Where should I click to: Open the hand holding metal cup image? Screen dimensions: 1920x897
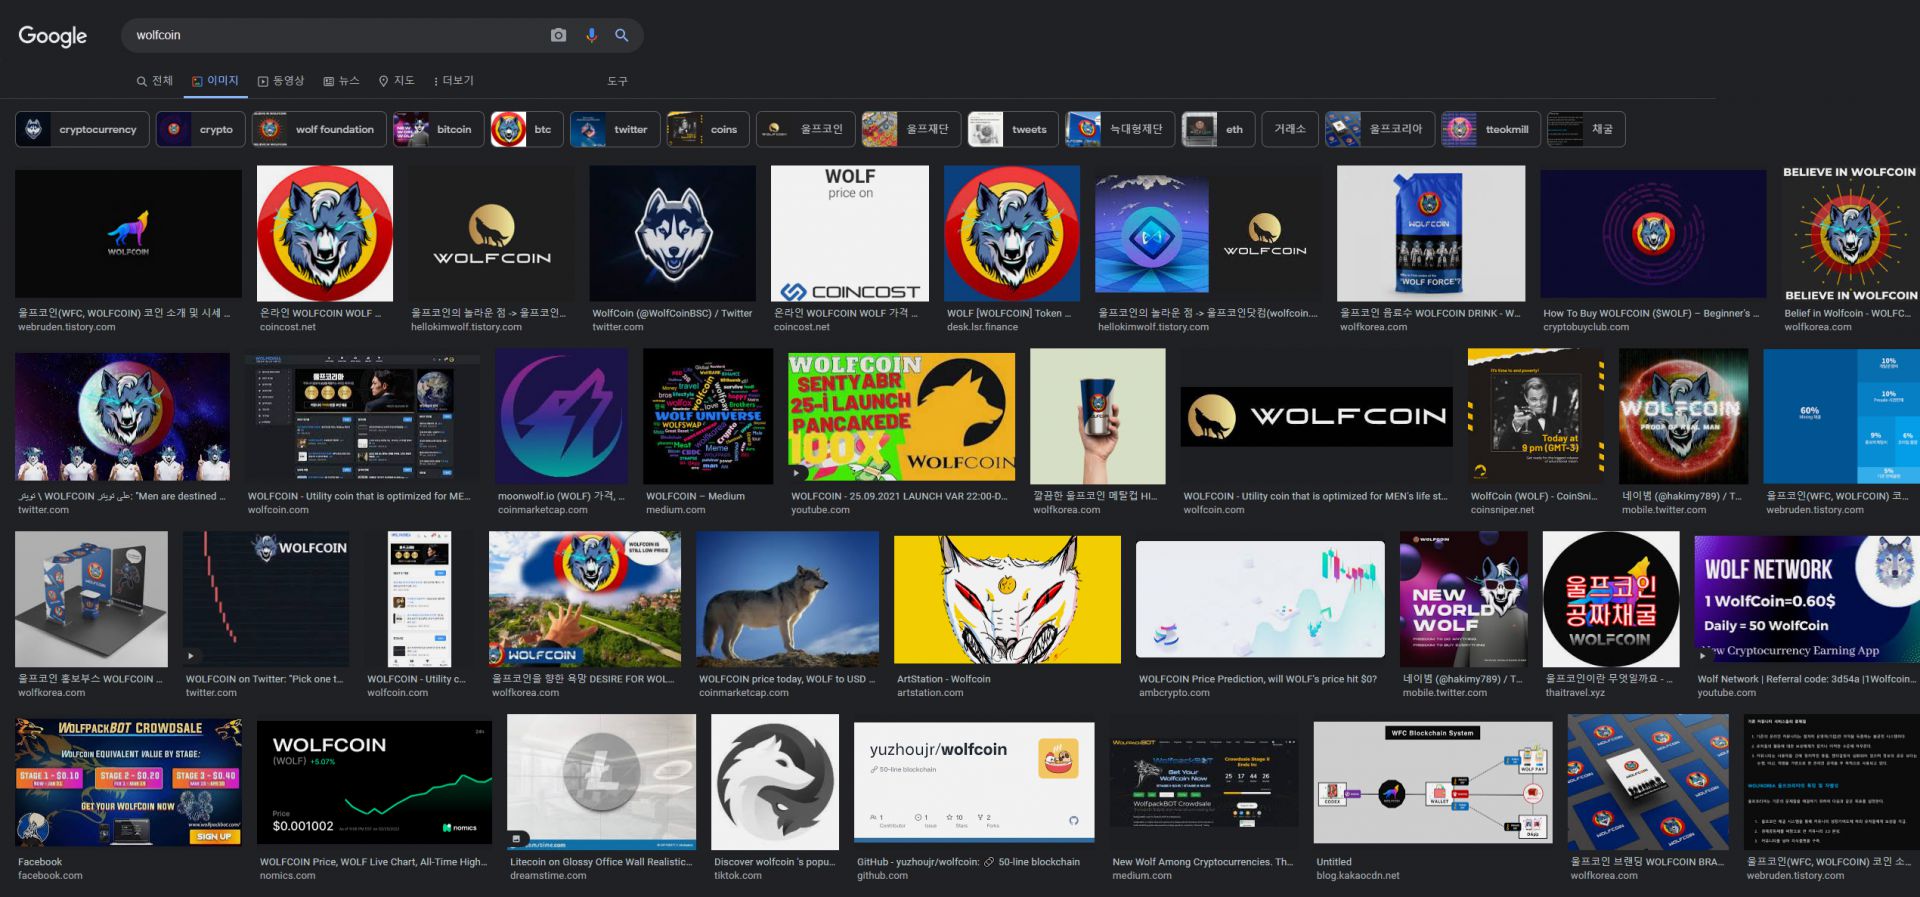(x=1098, y=416)
